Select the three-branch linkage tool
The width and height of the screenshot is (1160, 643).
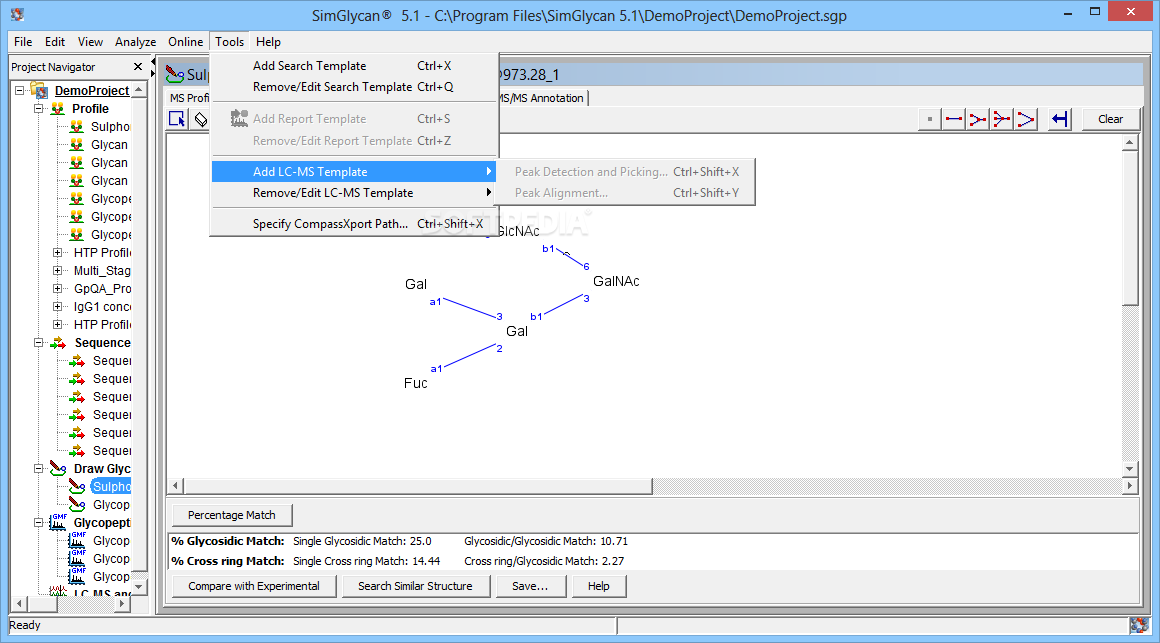[1002, 119]
